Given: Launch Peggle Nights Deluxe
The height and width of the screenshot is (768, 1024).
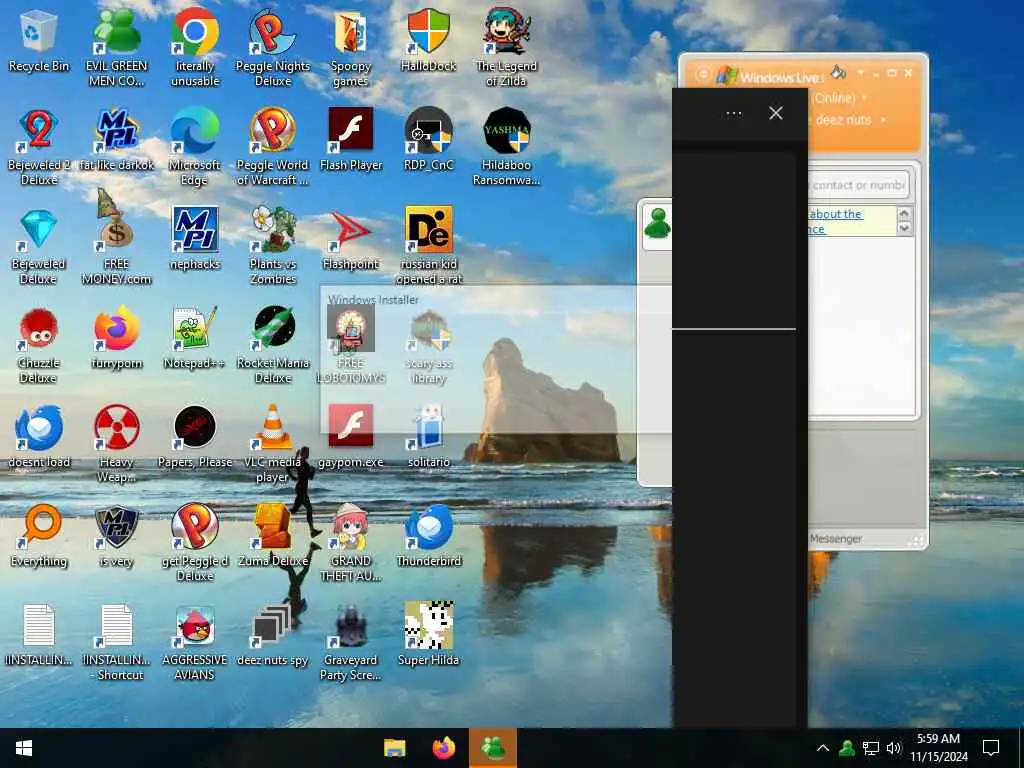Looking at the screenshot, I should [x=273, y=46].
